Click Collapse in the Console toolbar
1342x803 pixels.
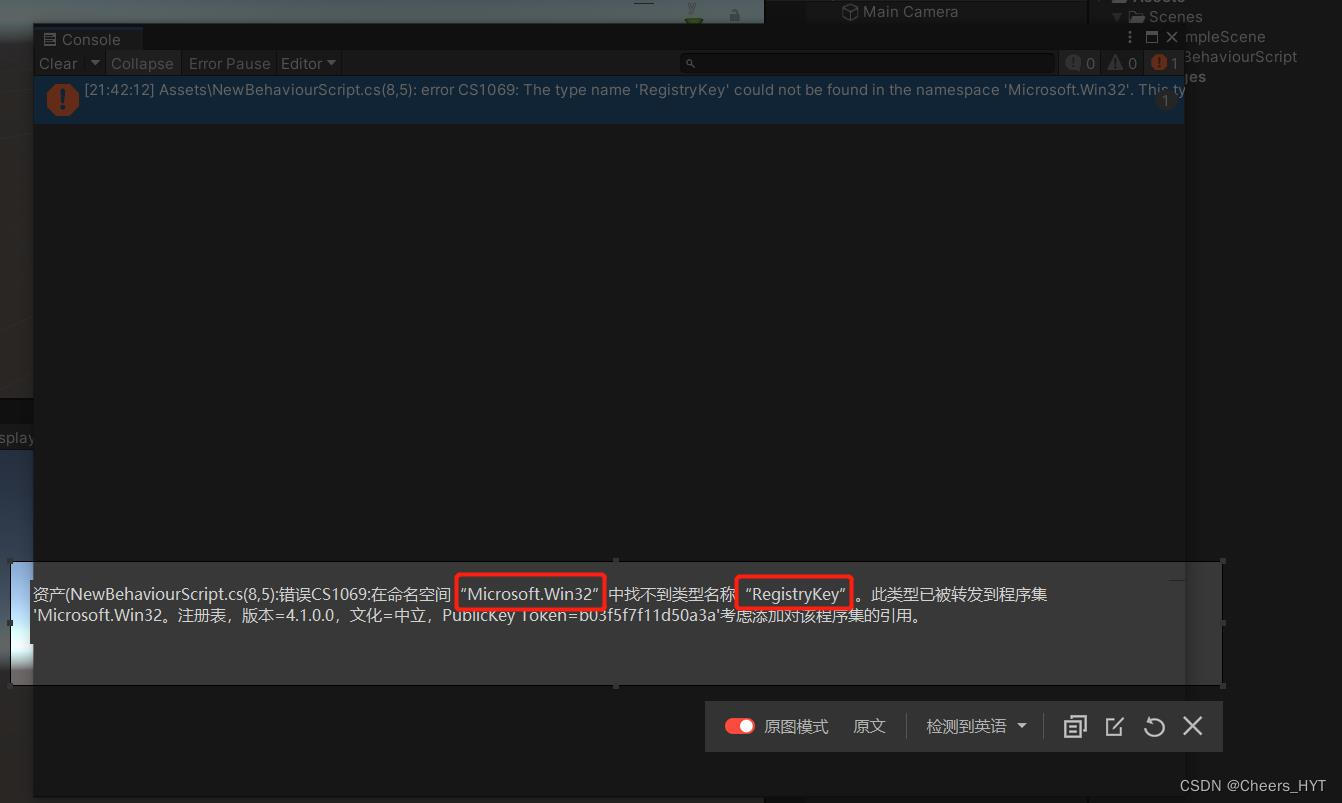click(x=142, y=62)
